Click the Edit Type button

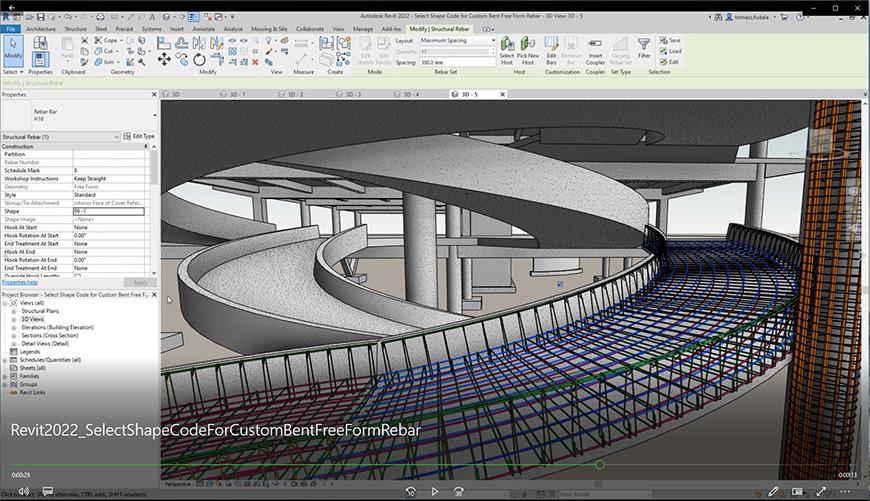(139, 136)
